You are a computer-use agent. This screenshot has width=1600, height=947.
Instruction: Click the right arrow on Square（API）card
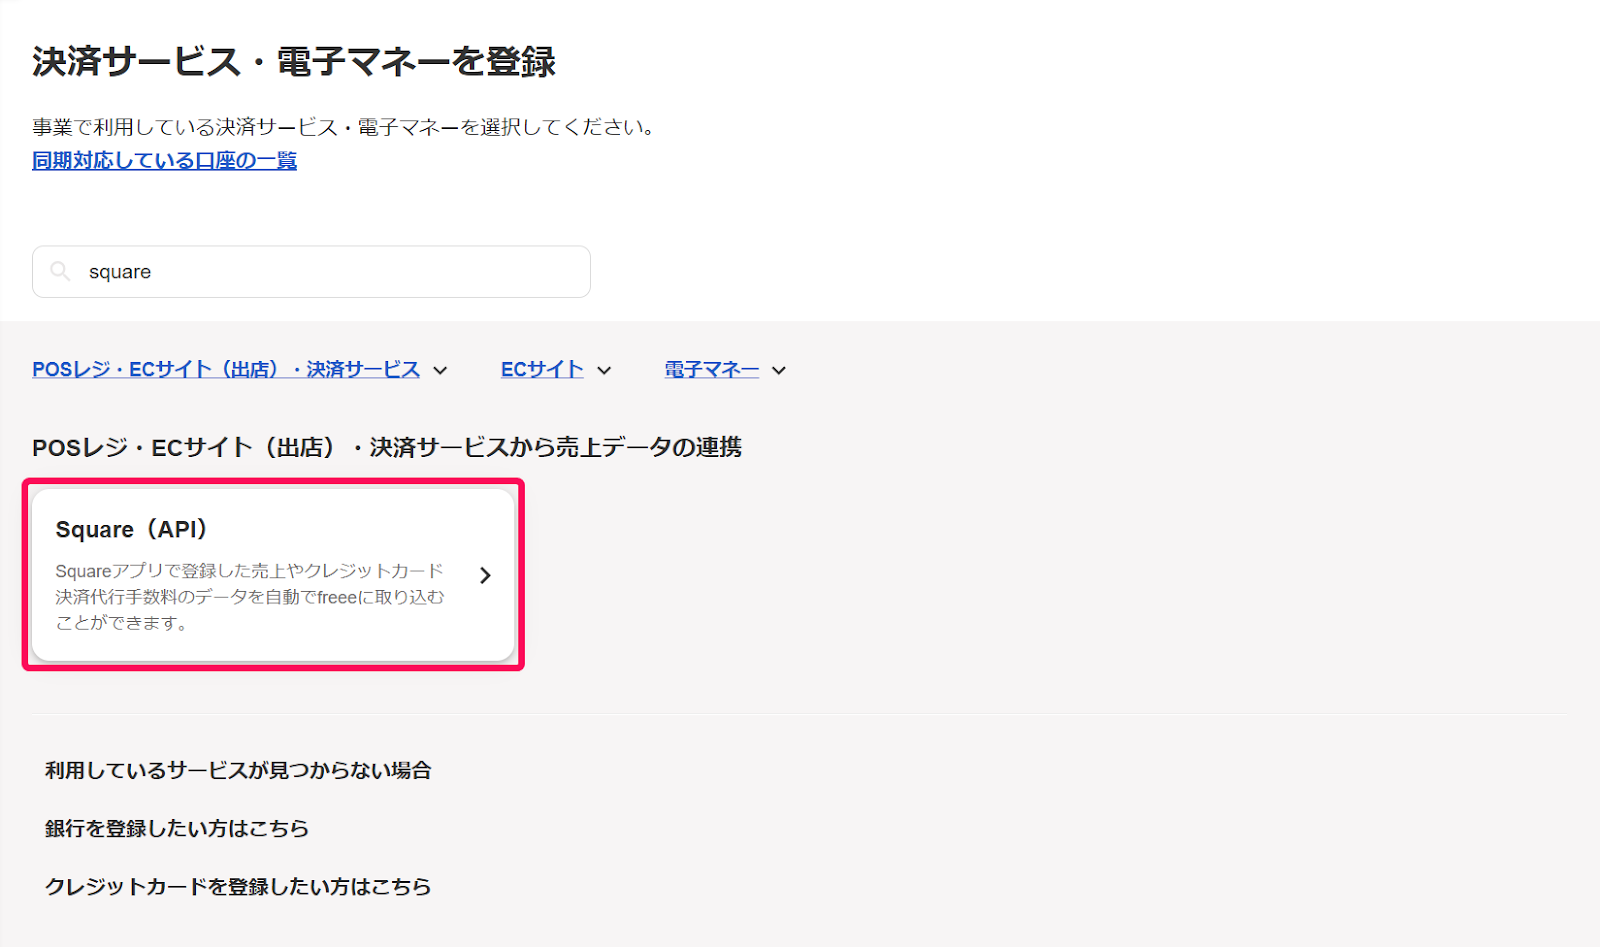[x=485, y=575]
